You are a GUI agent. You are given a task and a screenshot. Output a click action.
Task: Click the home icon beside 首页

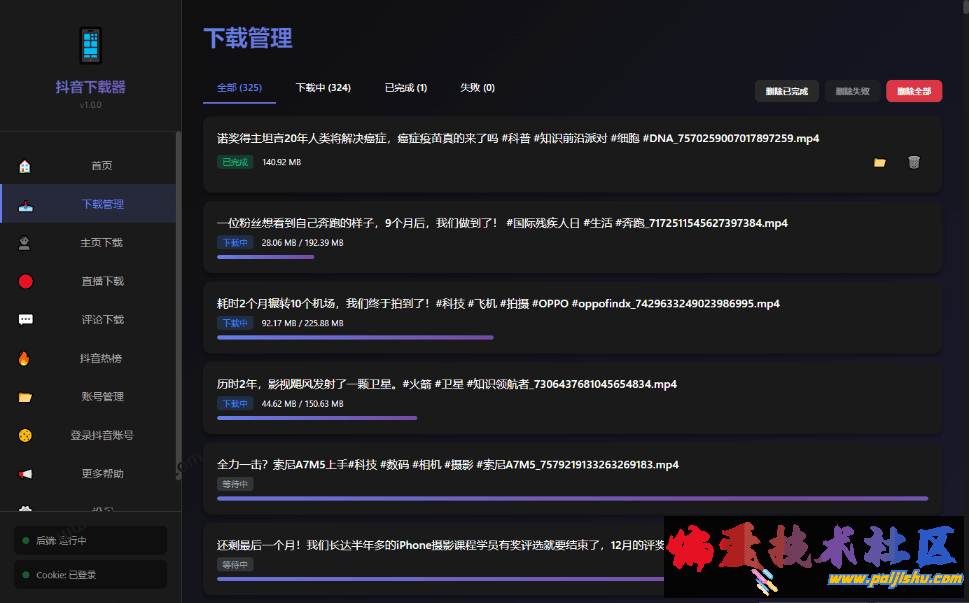coord(25,166)
